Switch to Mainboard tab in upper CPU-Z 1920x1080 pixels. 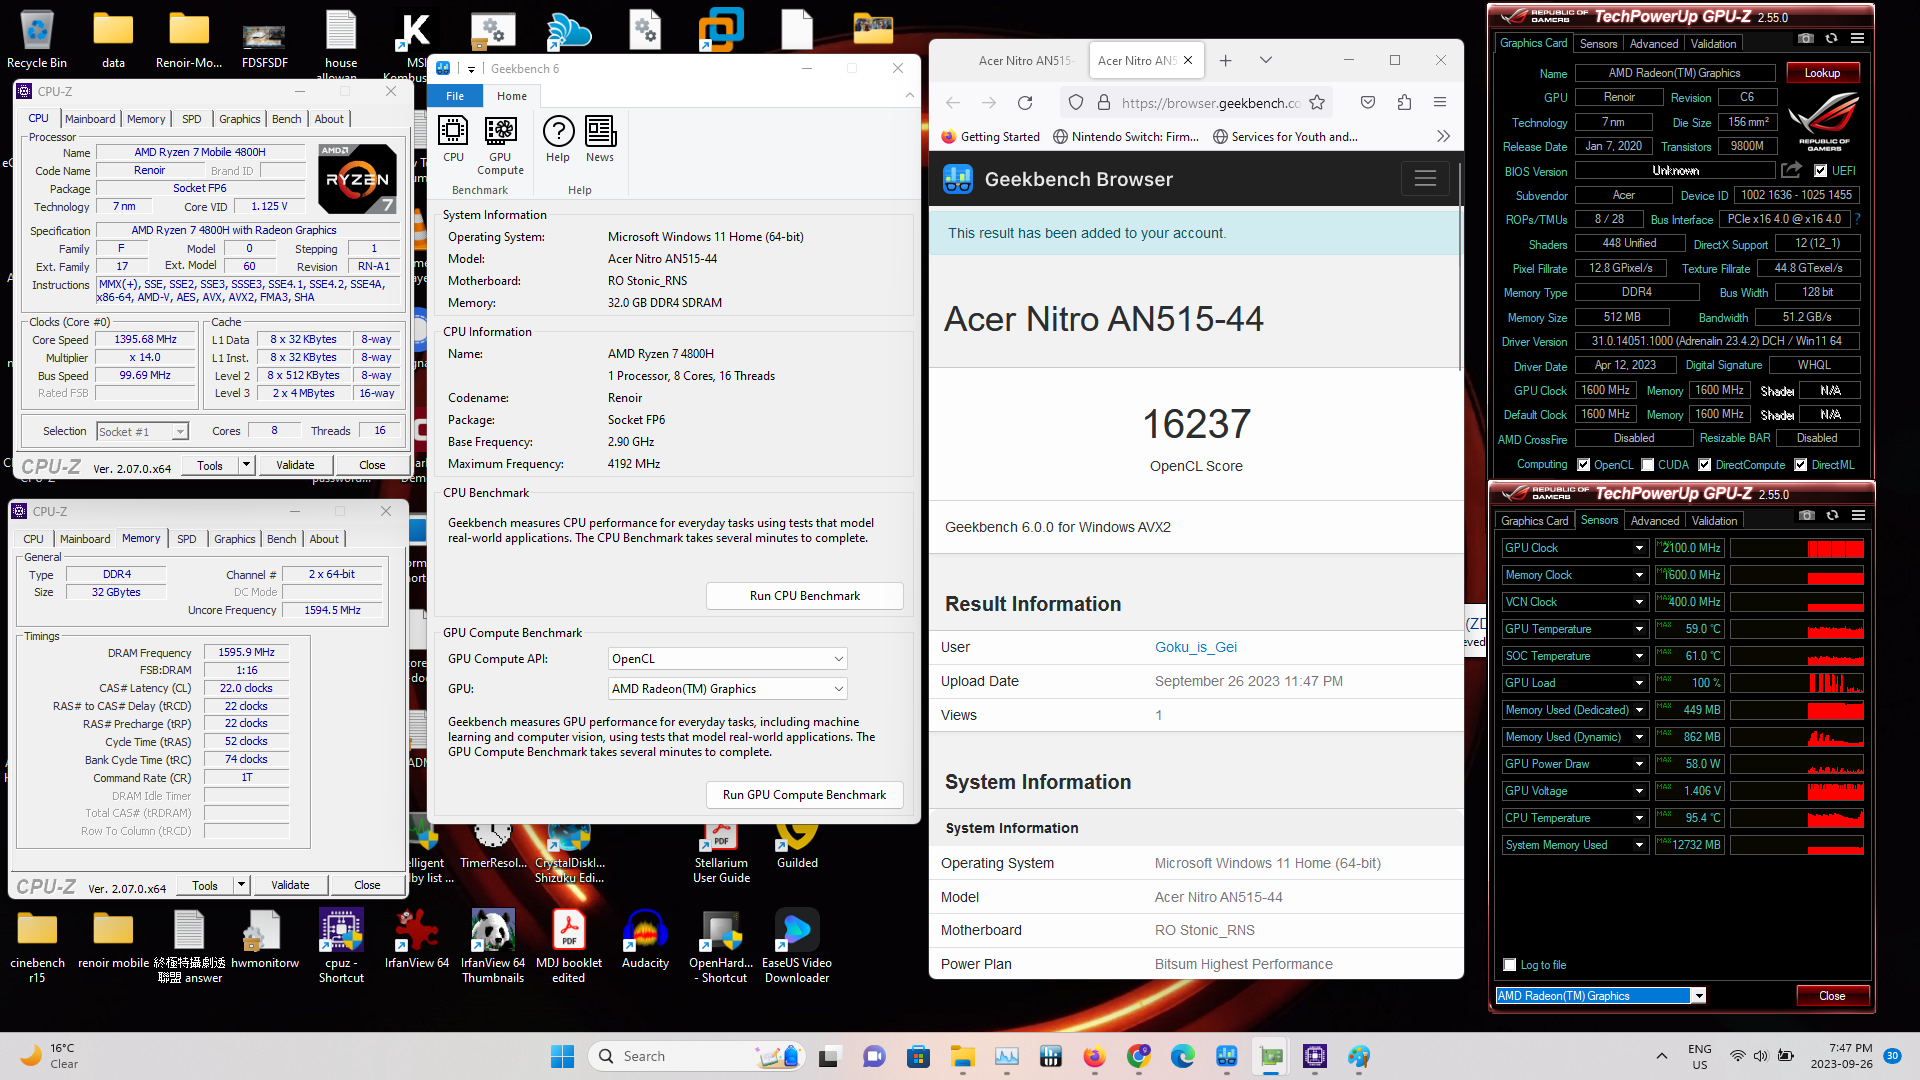[x=90, y=119]
